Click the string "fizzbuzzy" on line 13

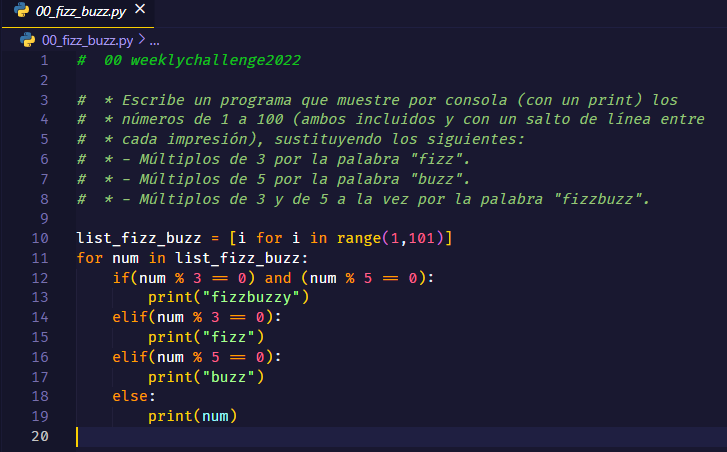pos(251,297)
